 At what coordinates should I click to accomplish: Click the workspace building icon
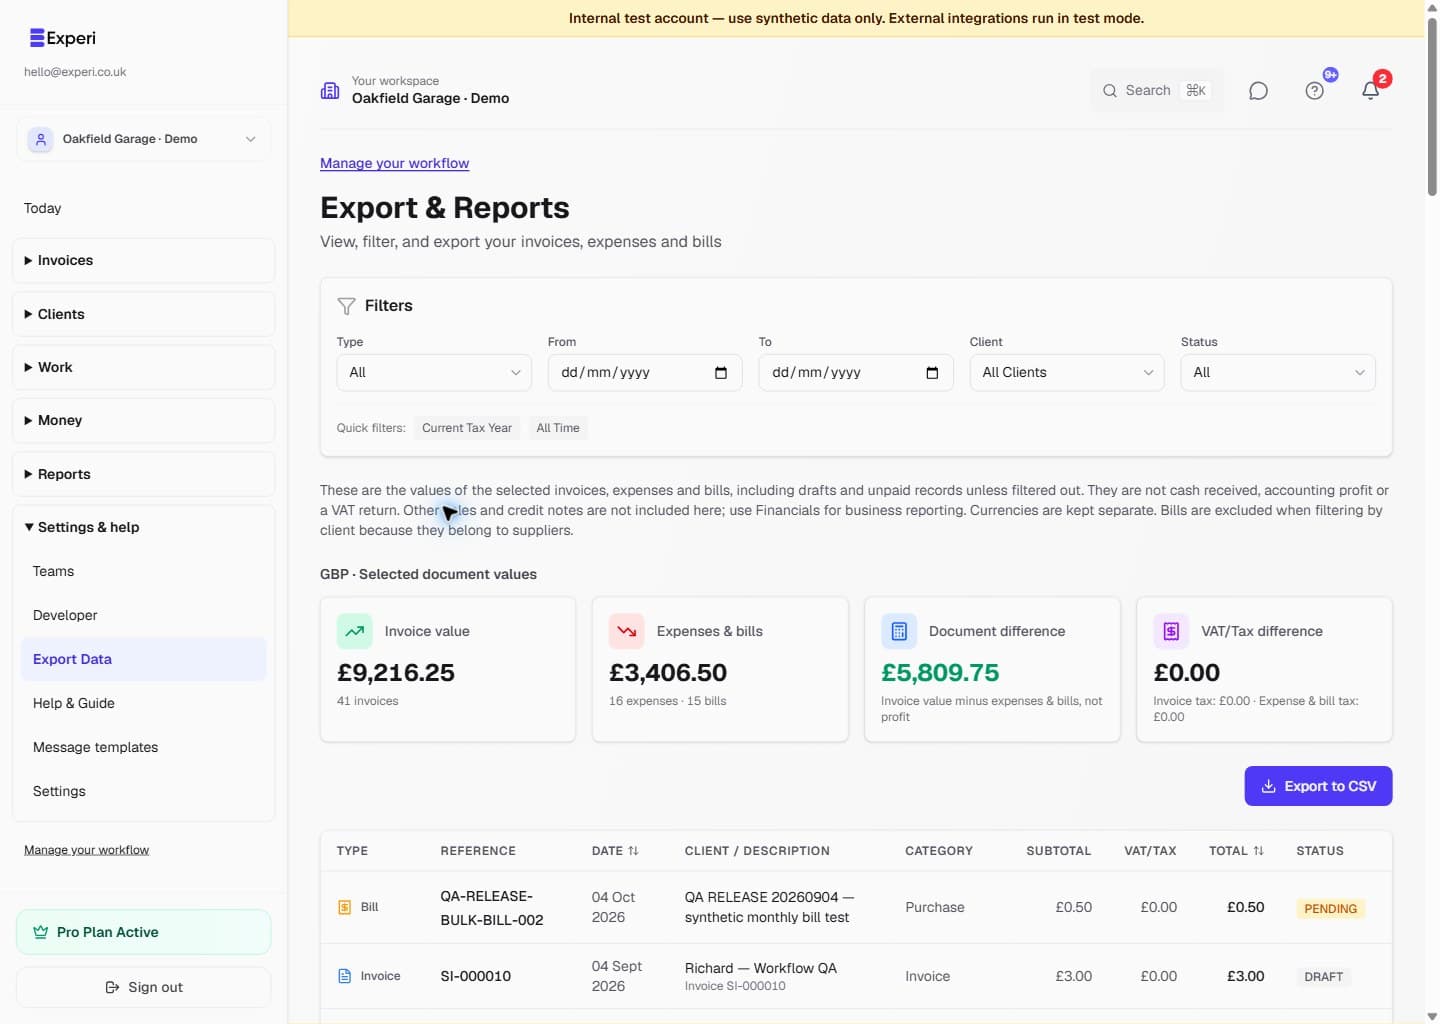[x=330, y=90]
